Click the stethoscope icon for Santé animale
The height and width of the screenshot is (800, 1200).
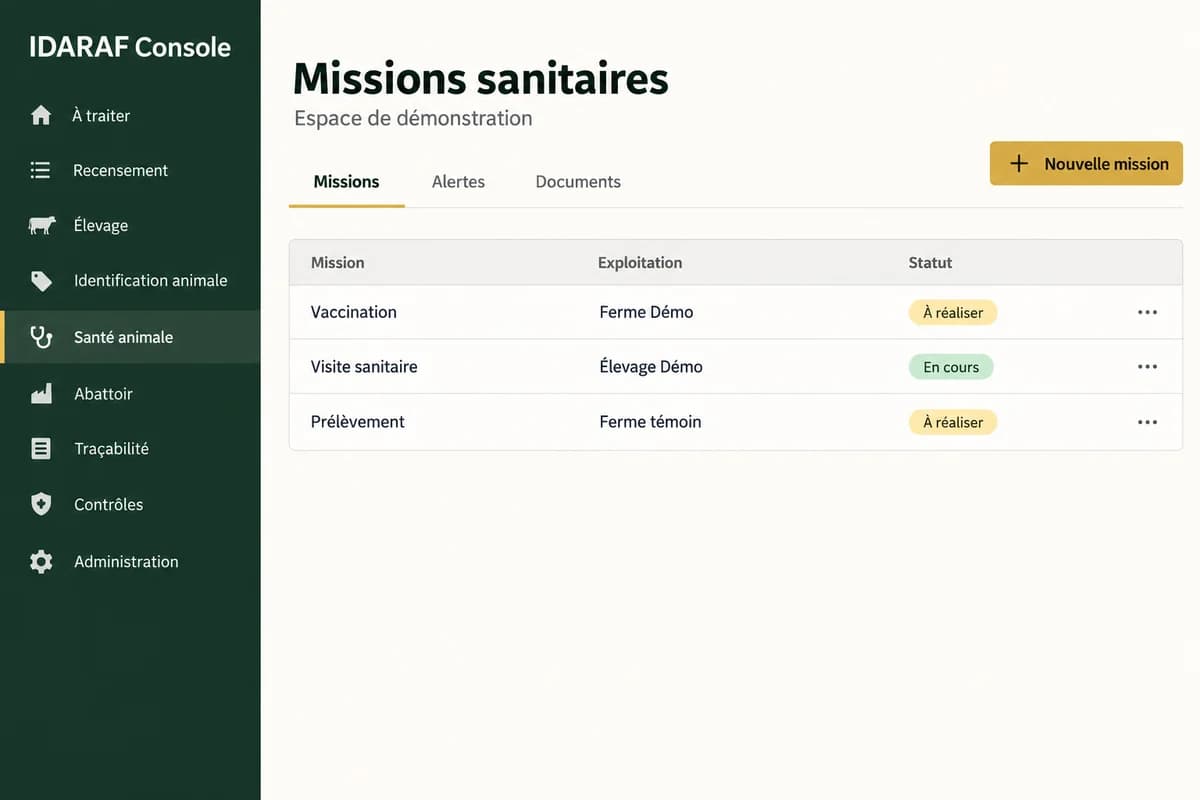41,337
